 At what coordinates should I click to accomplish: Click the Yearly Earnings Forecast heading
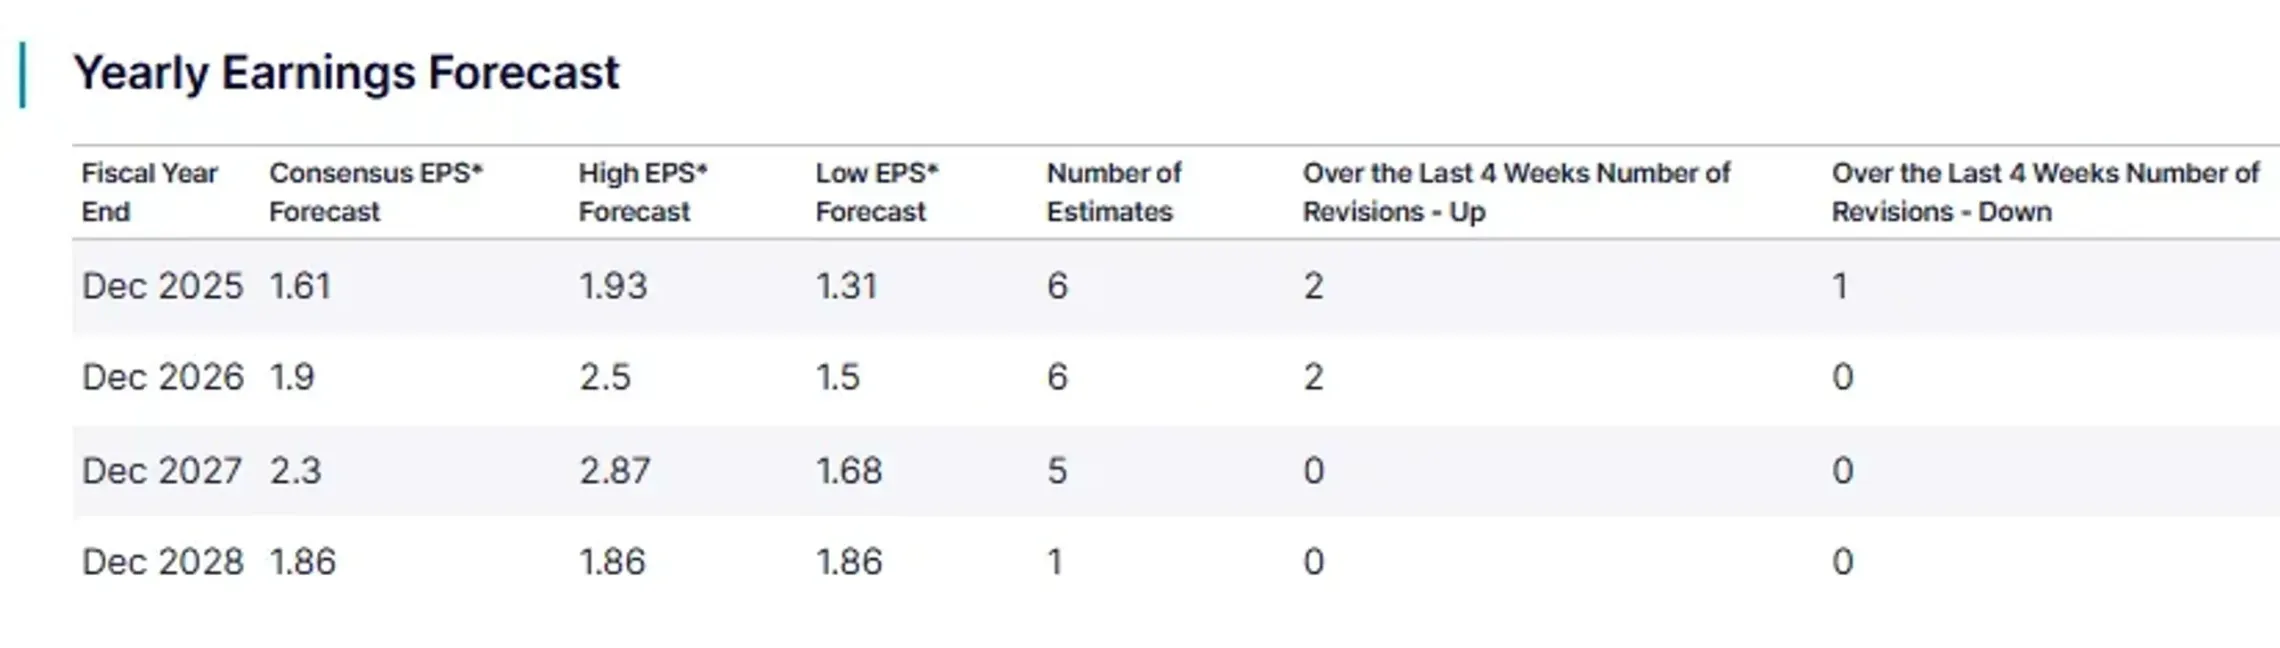[x=346, y=73]
